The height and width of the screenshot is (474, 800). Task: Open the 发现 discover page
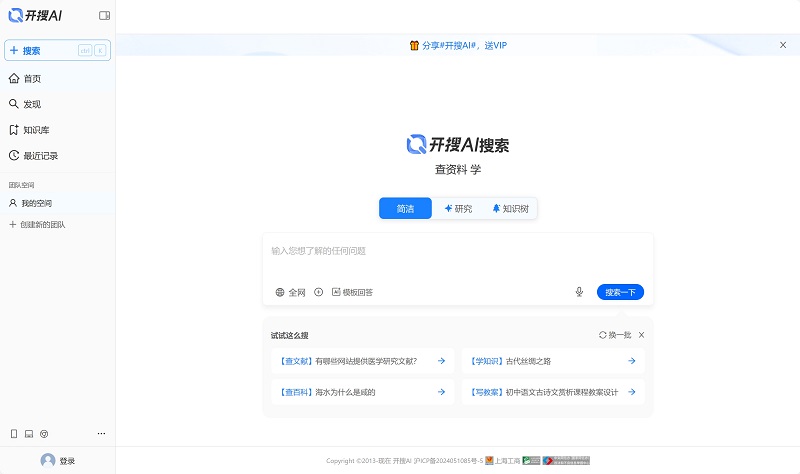(57, 104)
